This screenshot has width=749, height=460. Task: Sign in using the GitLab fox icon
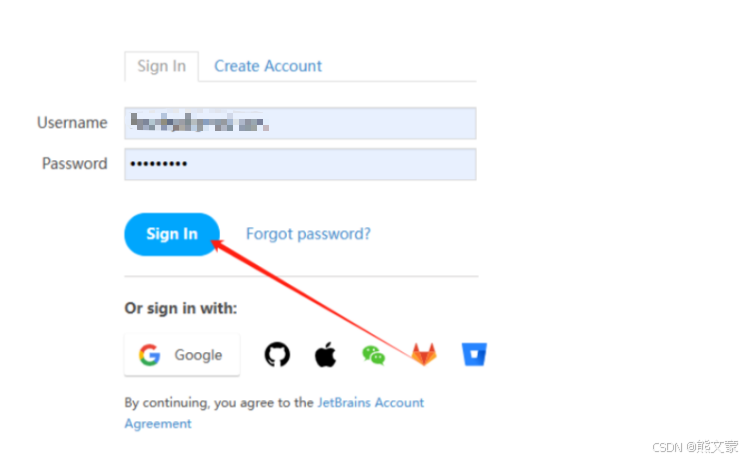[x=424, y=354]
